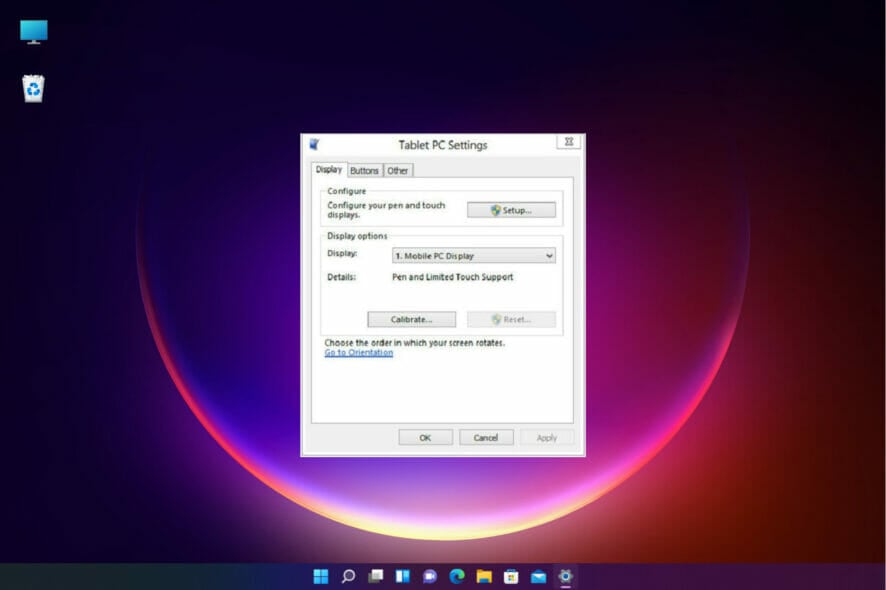The width and height of the screenshot is (886, 590).
Task: Launch Teams Chat from the taskbar
Action: point(429,577)
